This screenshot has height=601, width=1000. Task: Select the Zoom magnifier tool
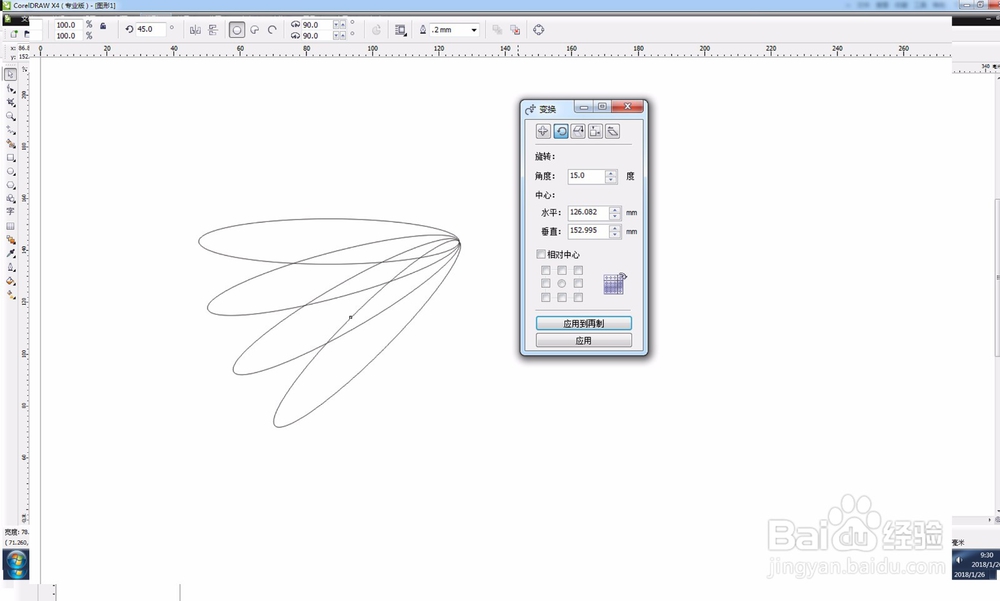[10, 116]
